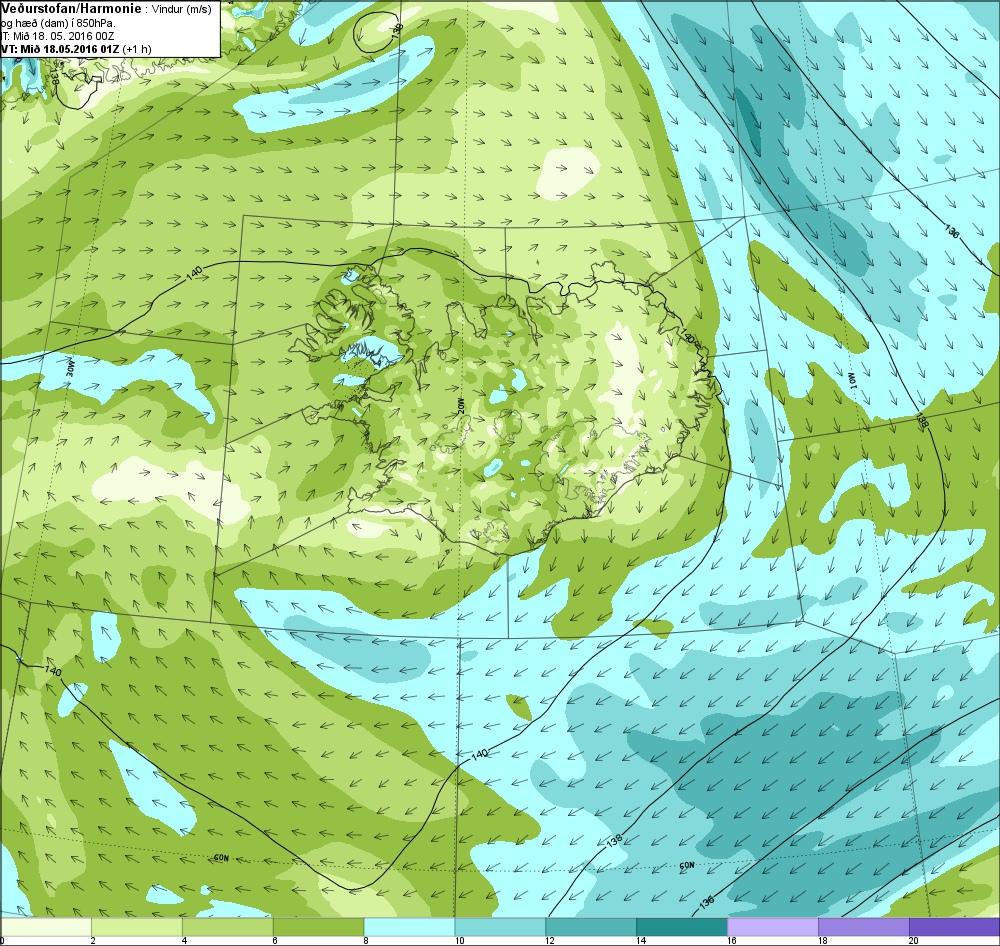The image size is (1000, 946).
Task: Click the '138' label on the small closed contour
Action: [x=399, y=29]
